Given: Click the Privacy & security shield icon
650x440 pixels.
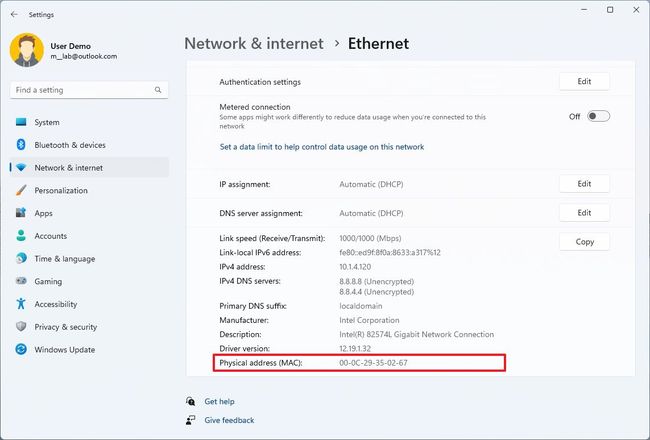Looking at the screenshot, I should [21, 327].
